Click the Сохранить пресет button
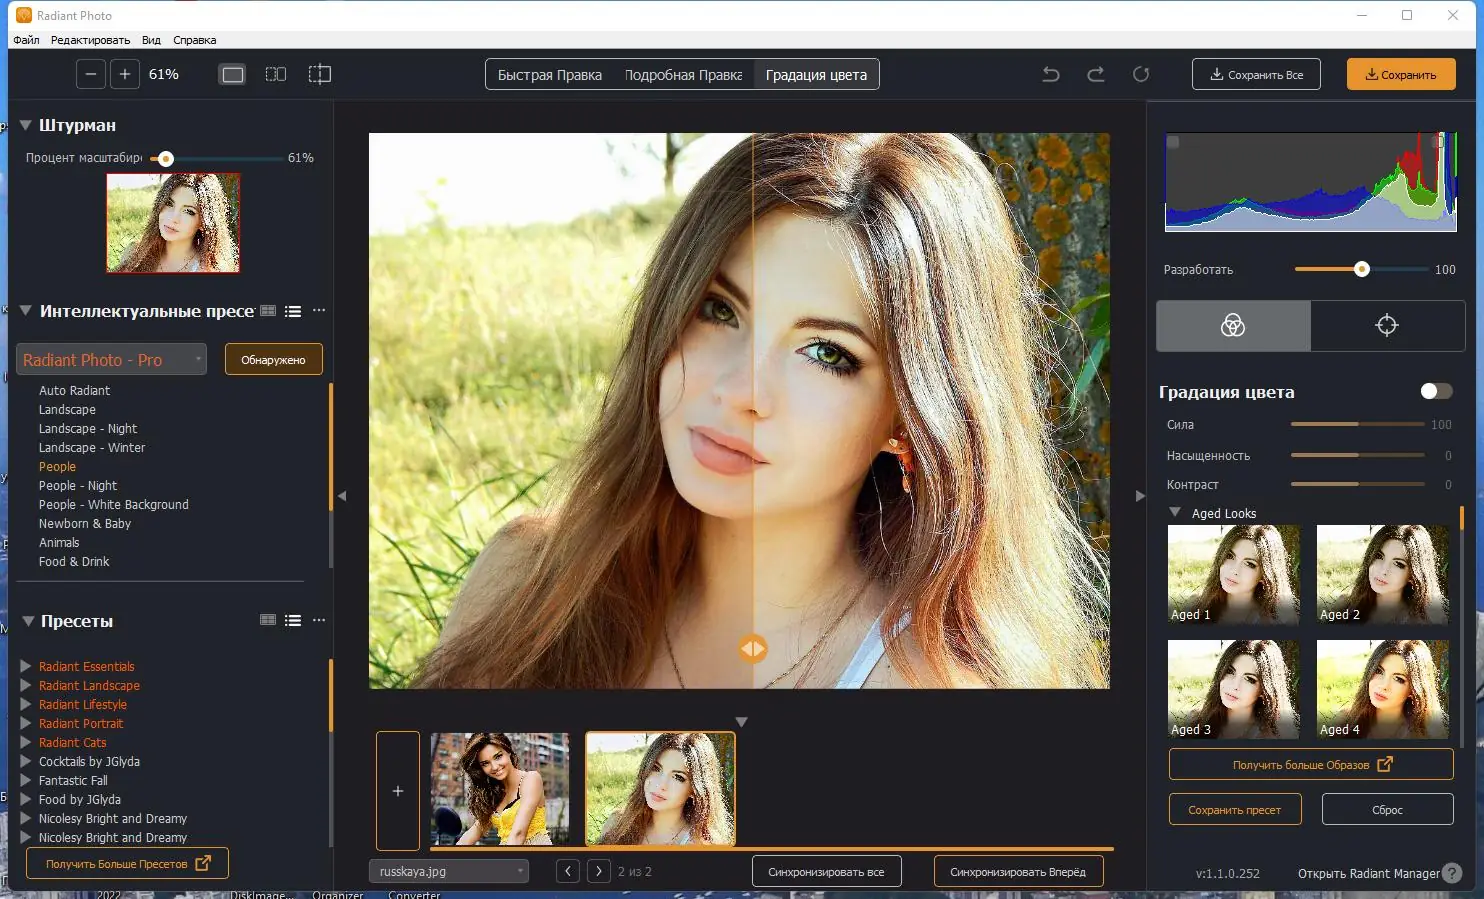1484x899 pixels. (1235, 810)
